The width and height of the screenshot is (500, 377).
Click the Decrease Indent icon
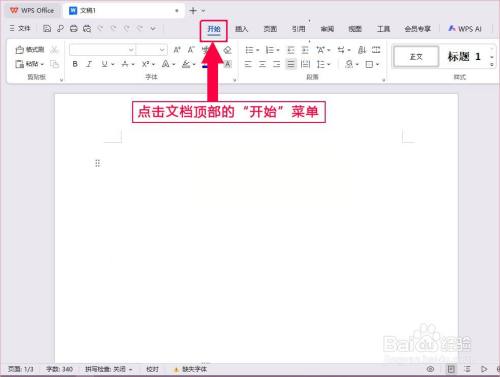291,50
